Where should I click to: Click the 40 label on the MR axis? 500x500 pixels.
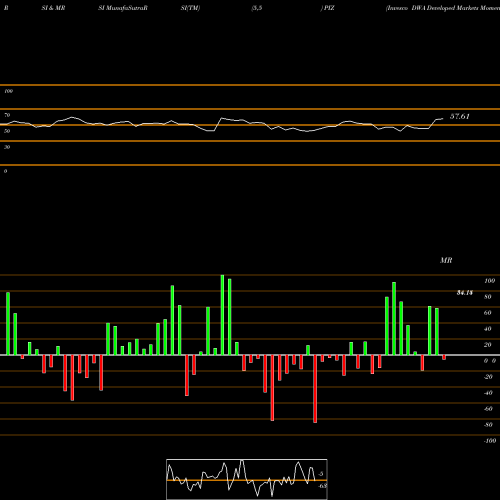coord(487,329)
